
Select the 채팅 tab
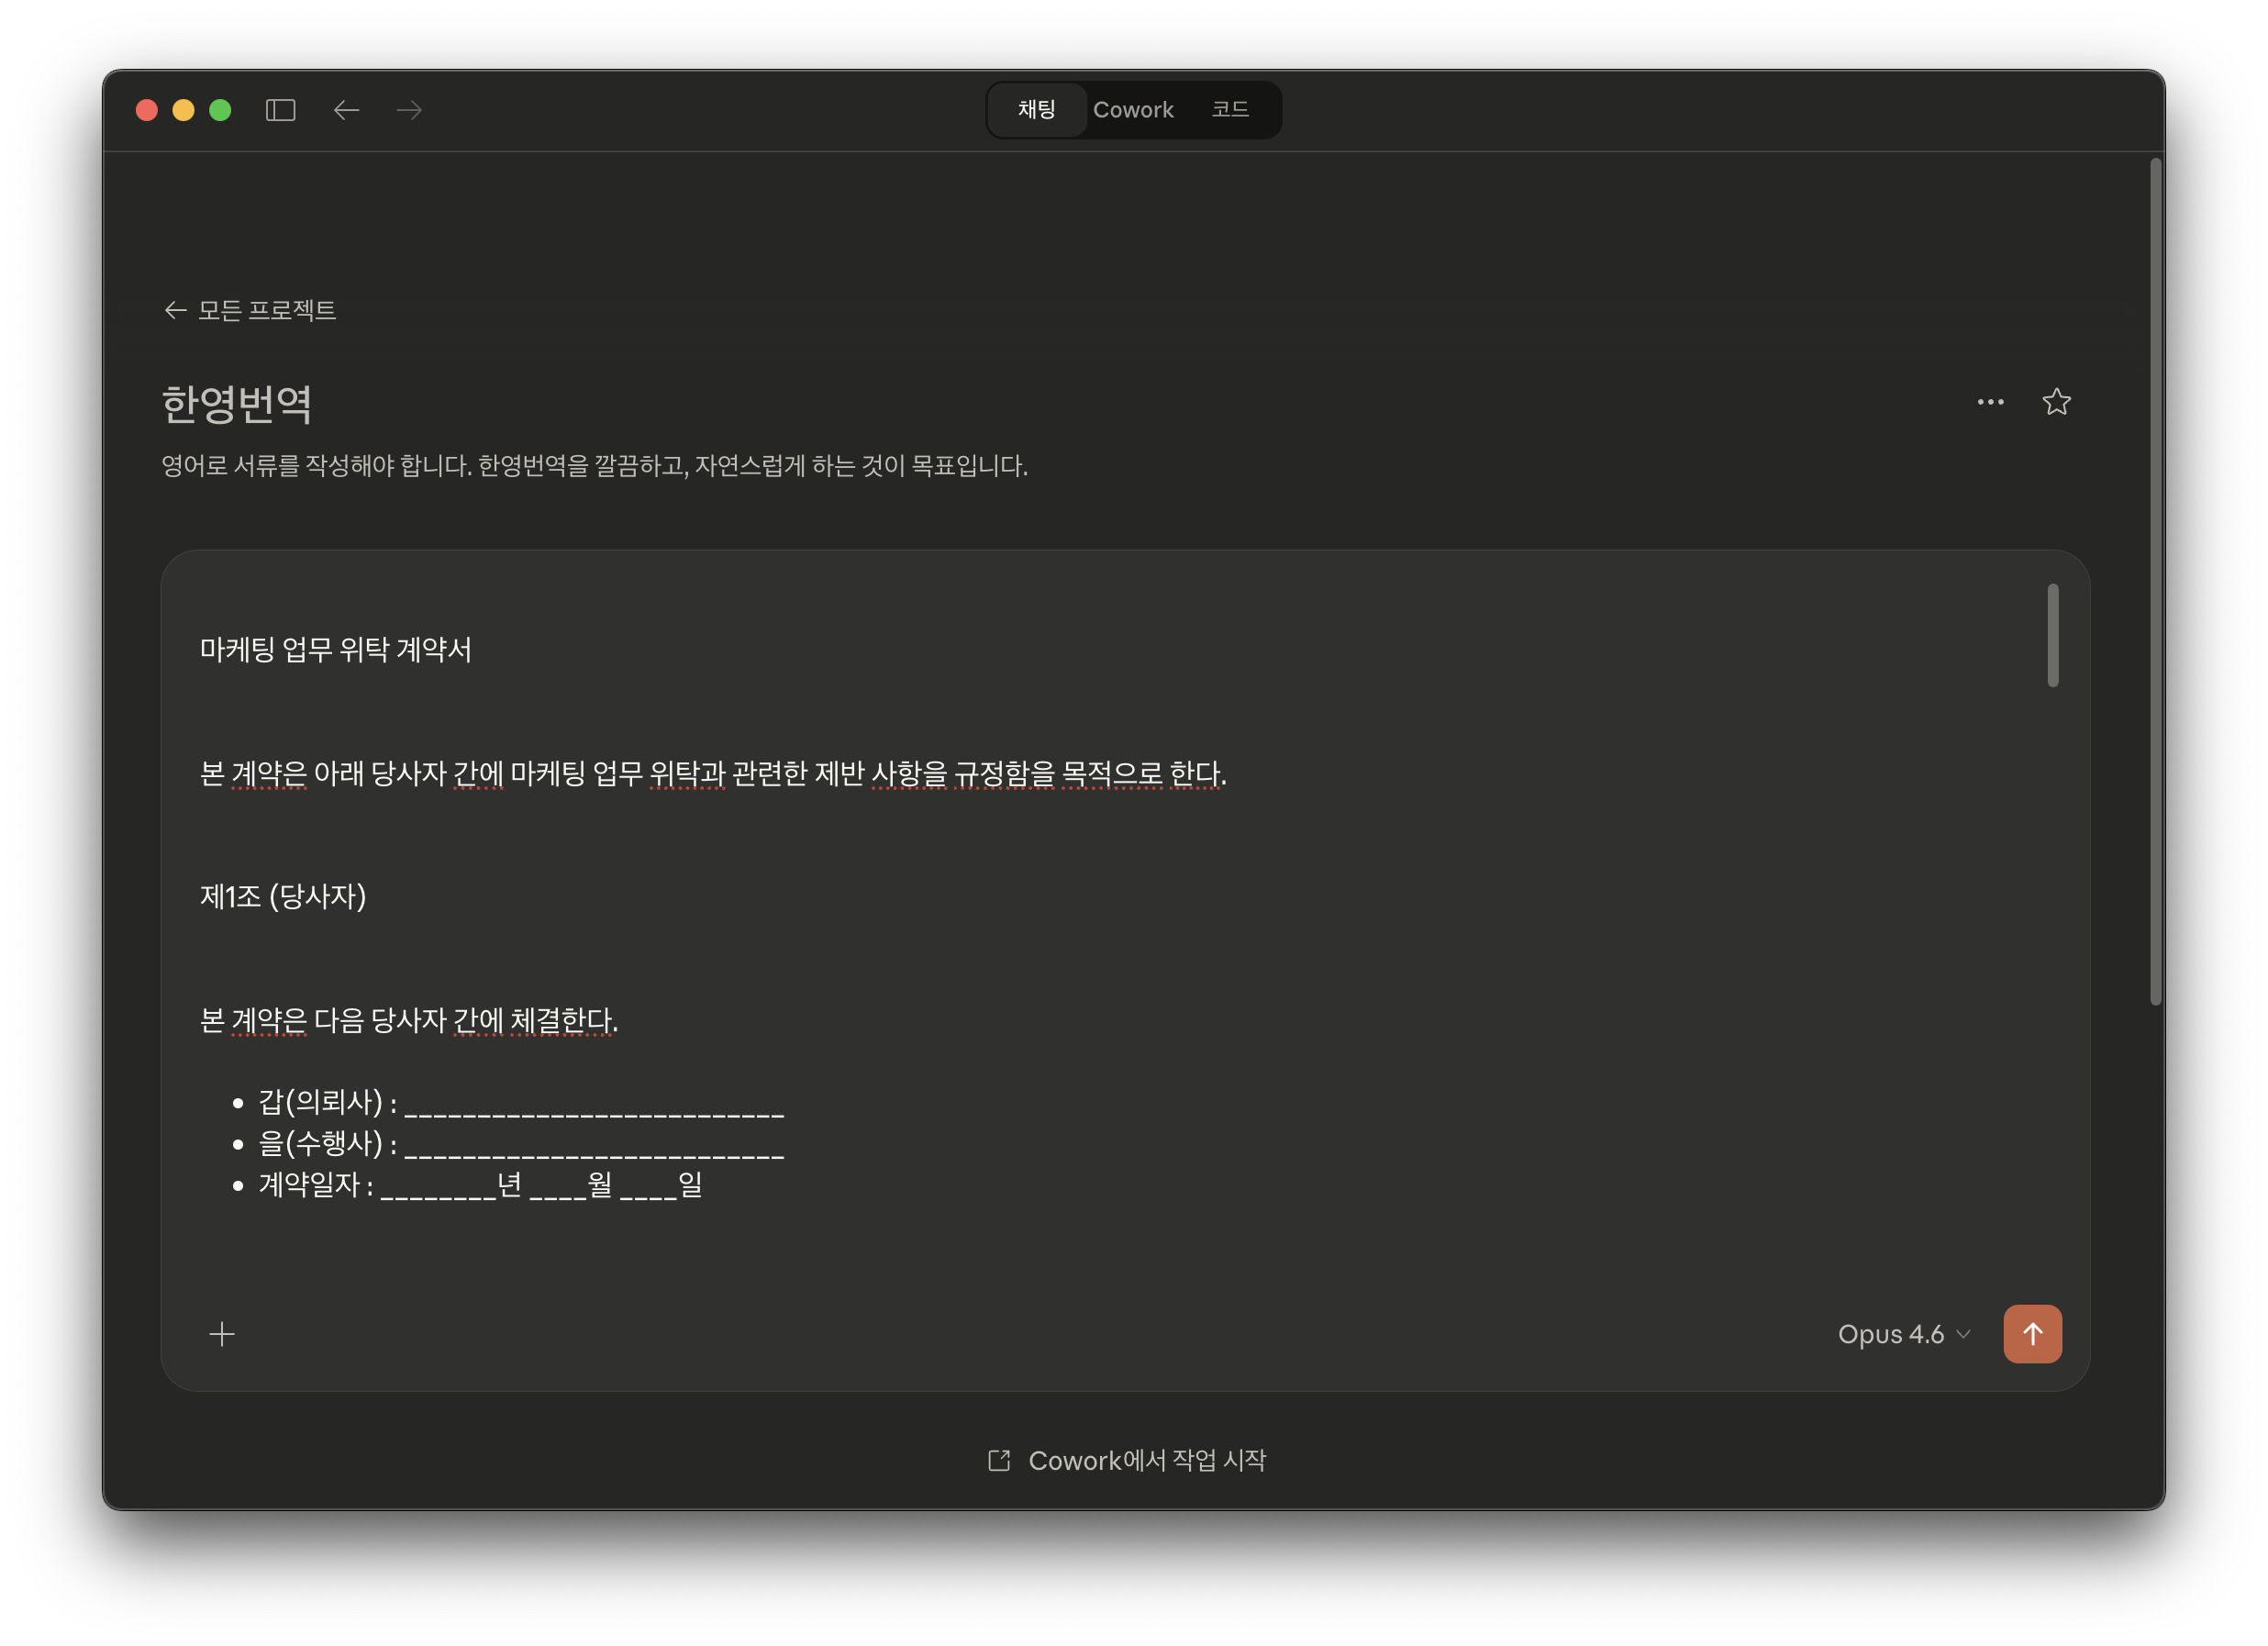pyautogui.click(x=1037, y=110)
